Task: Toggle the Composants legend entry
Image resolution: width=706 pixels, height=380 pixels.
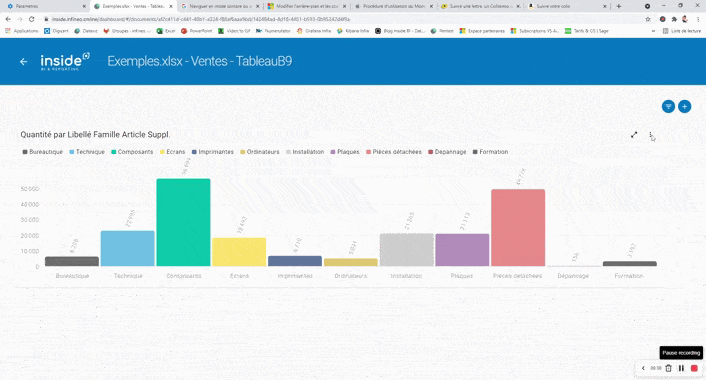Action: tap(132, 152)
